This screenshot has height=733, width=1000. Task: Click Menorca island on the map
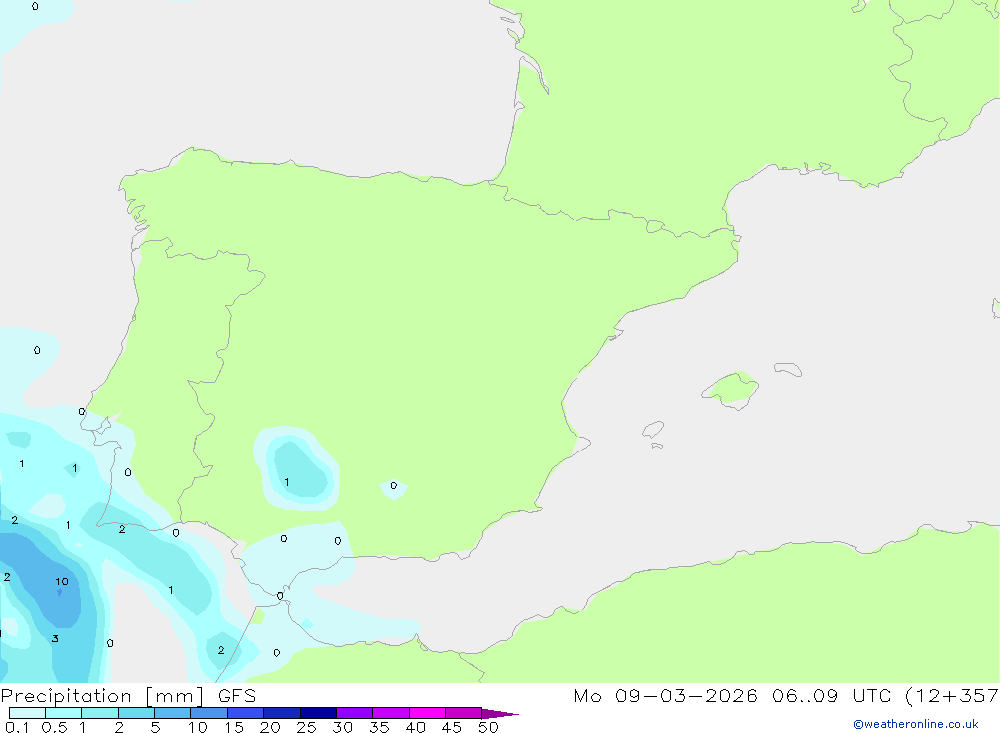point(788,369)
